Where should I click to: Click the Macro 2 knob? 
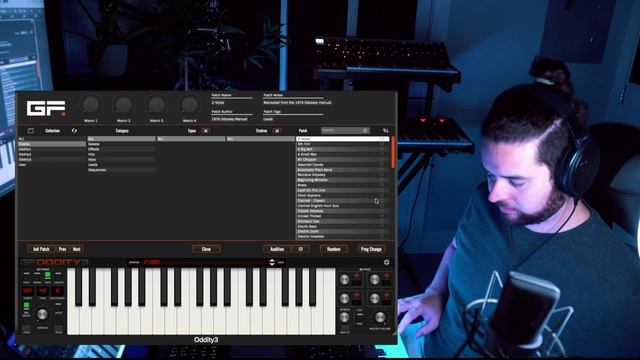(x=124, y=105)
